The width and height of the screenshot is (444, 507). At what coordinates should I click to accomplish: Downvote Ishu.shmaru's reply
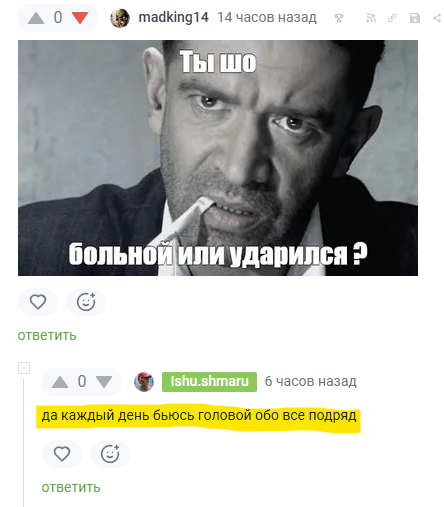click(104, 382)
